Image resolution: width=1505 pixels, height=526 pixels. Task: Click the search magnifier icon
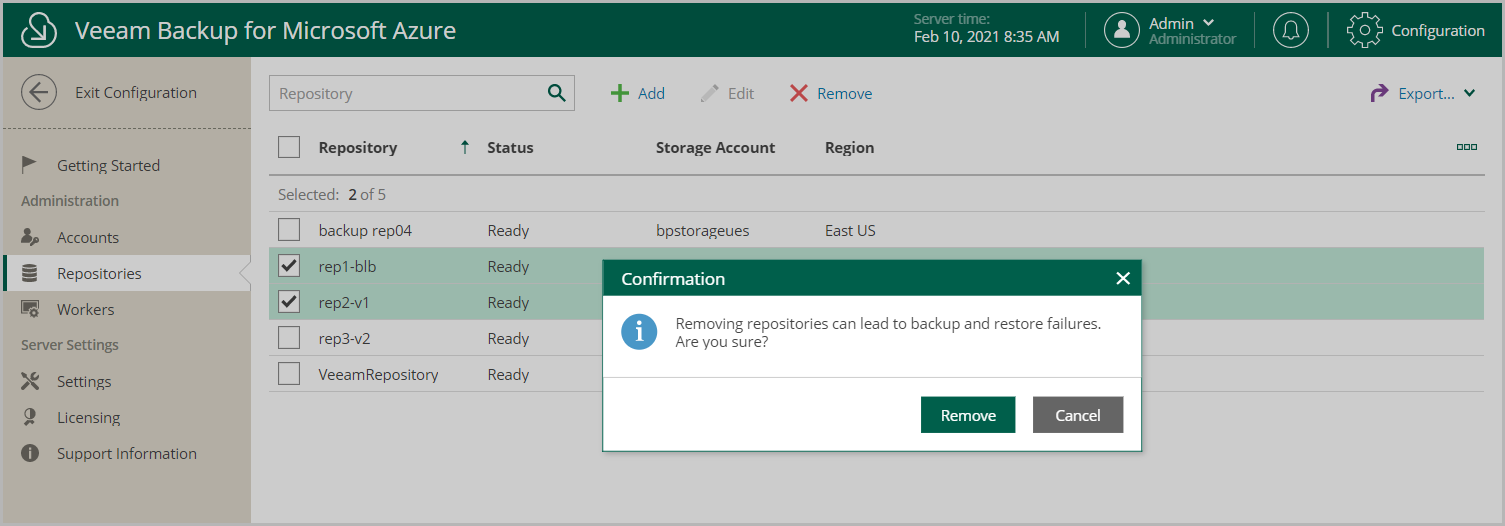pos(557,93)
